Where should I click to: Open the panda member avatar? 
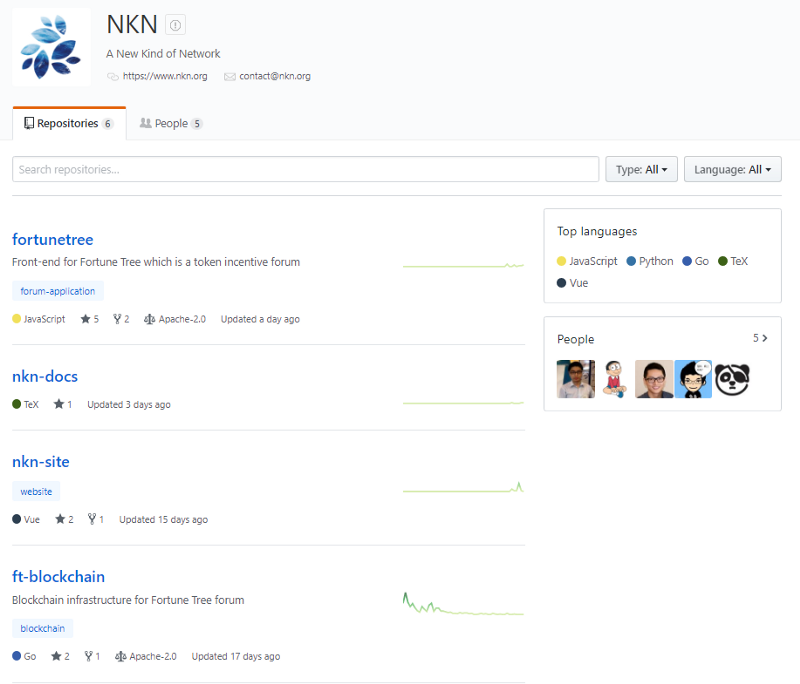[732, 379]
